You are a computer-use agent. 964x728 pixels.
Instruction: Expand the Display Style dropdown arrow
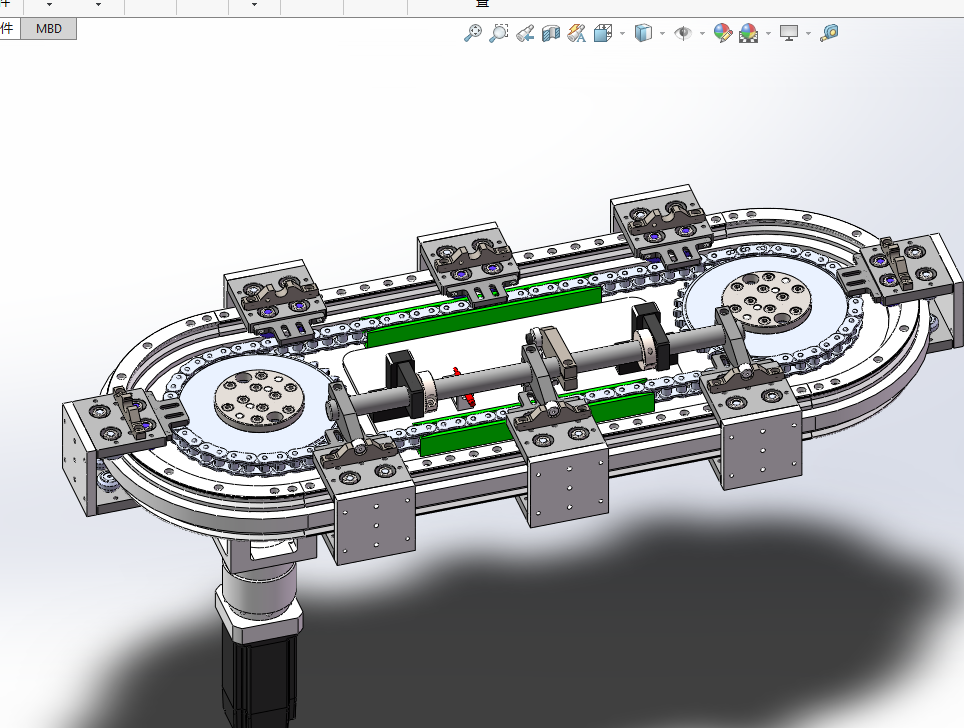[x=662, y=34]
